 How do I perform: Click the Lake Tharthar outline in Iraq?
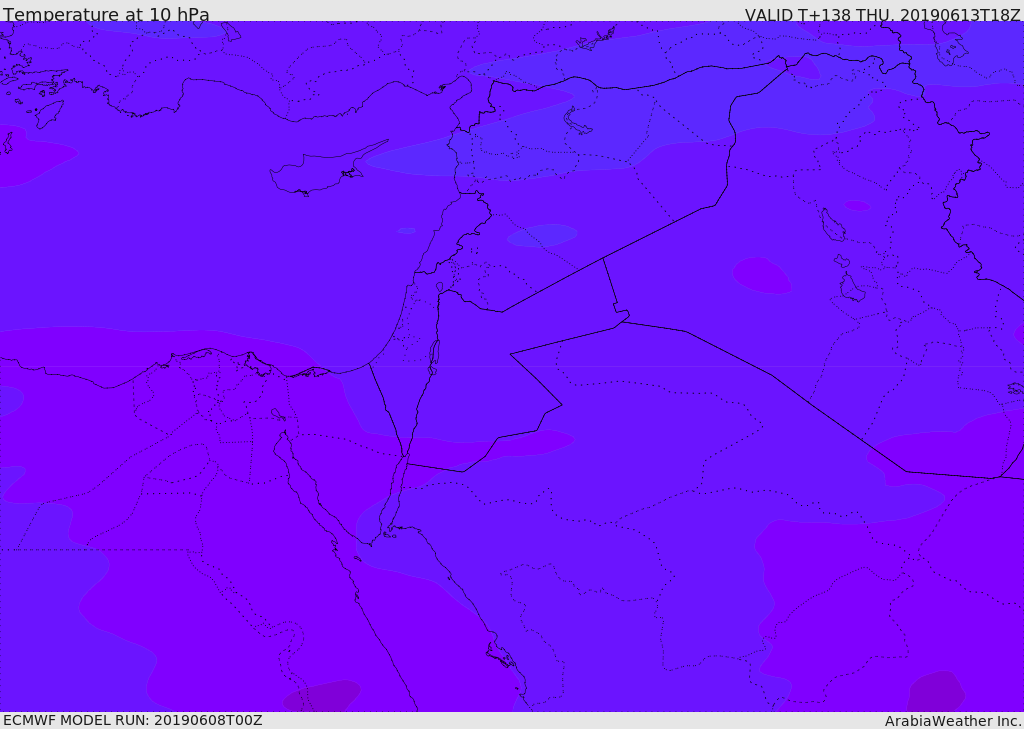coord(832,225)
